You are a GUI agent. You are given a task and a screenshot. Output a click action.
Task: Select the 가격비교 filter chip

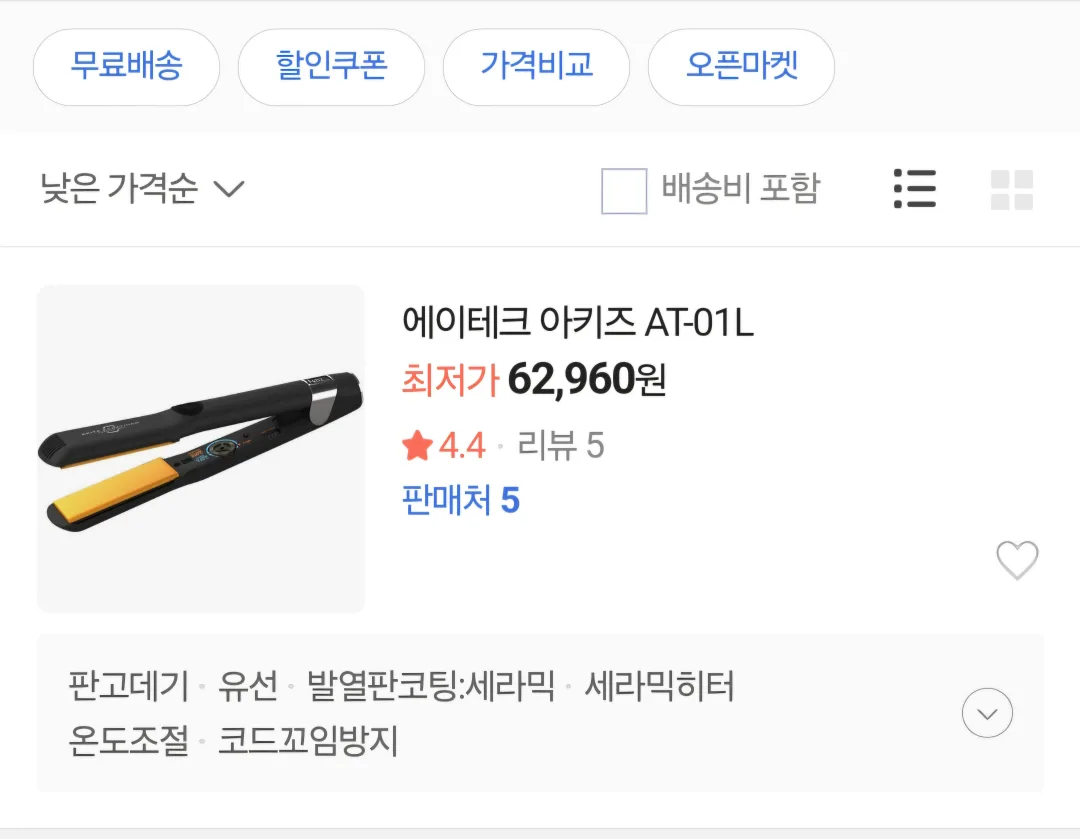coord(536,67)
